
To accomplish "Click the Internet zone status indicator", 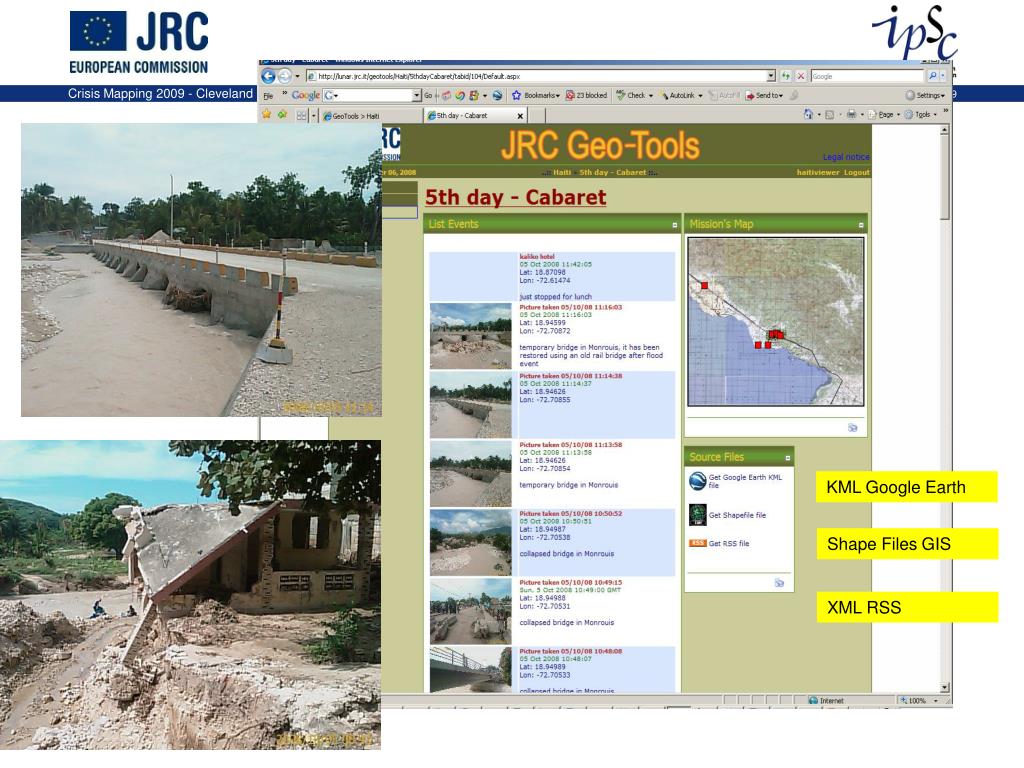I will tap(826, 700).
